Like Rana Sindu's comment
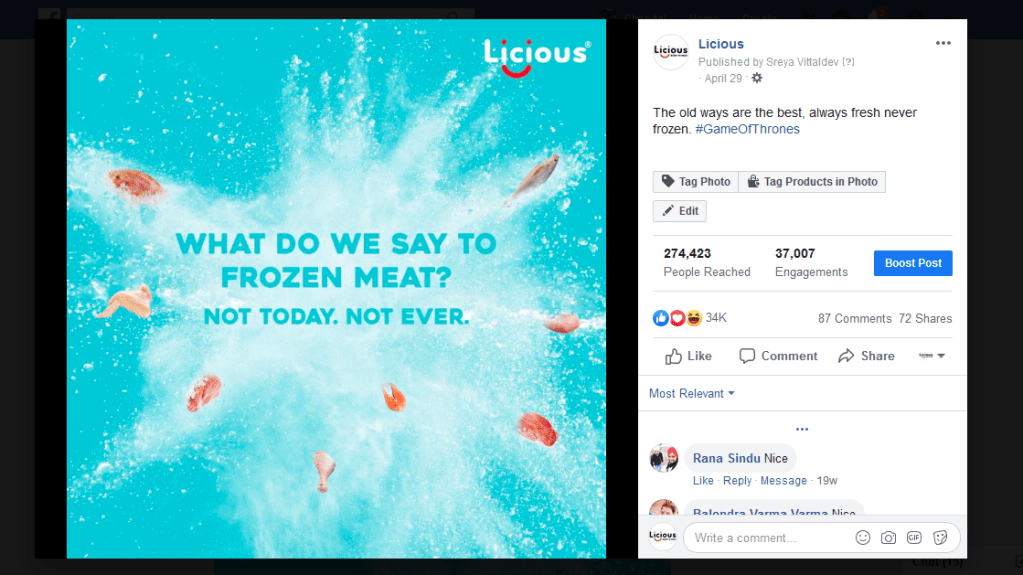 click(x=702, y=481)
